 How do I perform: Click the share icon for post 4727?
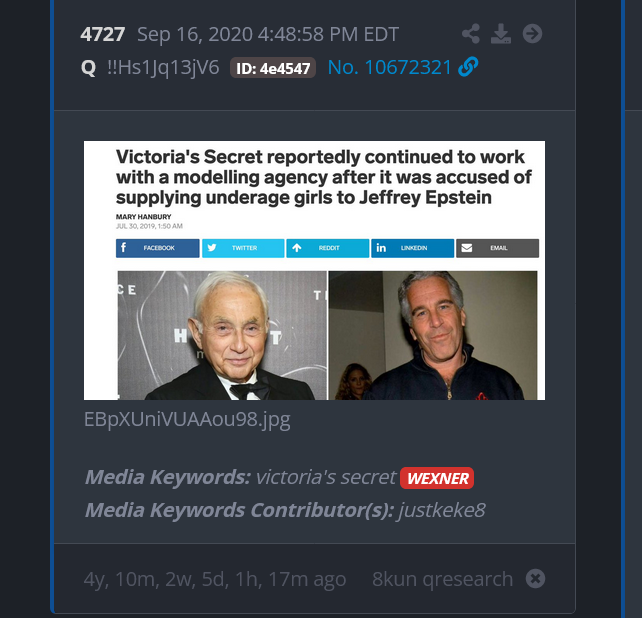coord(471,34)
